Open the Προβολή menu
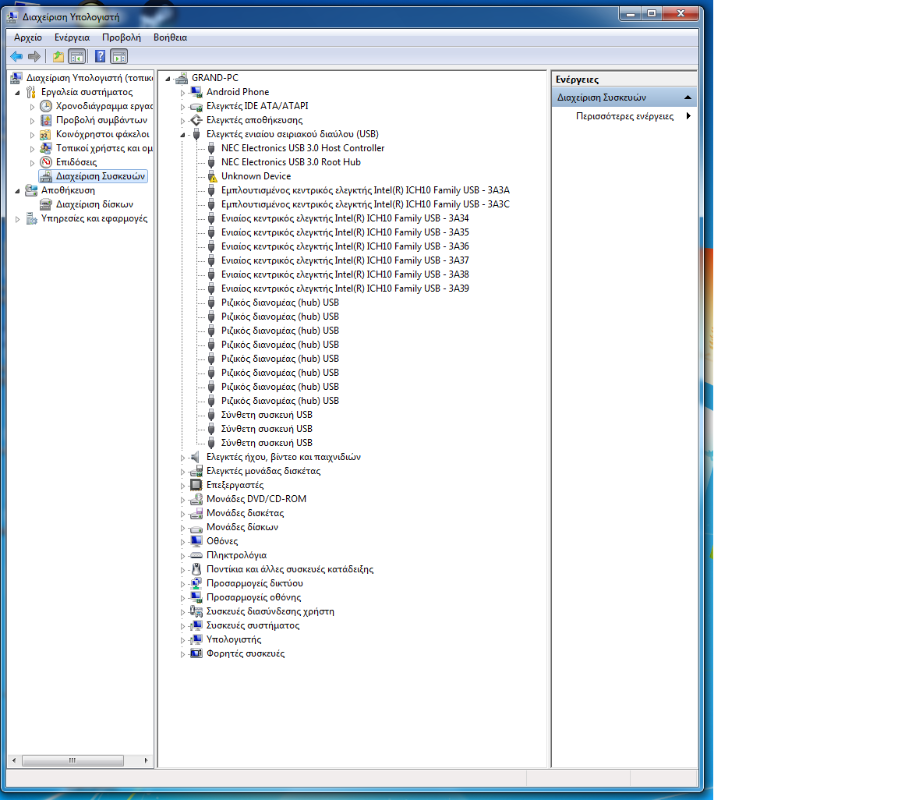The height and width of the screenshot is (800, 898). 121,37
